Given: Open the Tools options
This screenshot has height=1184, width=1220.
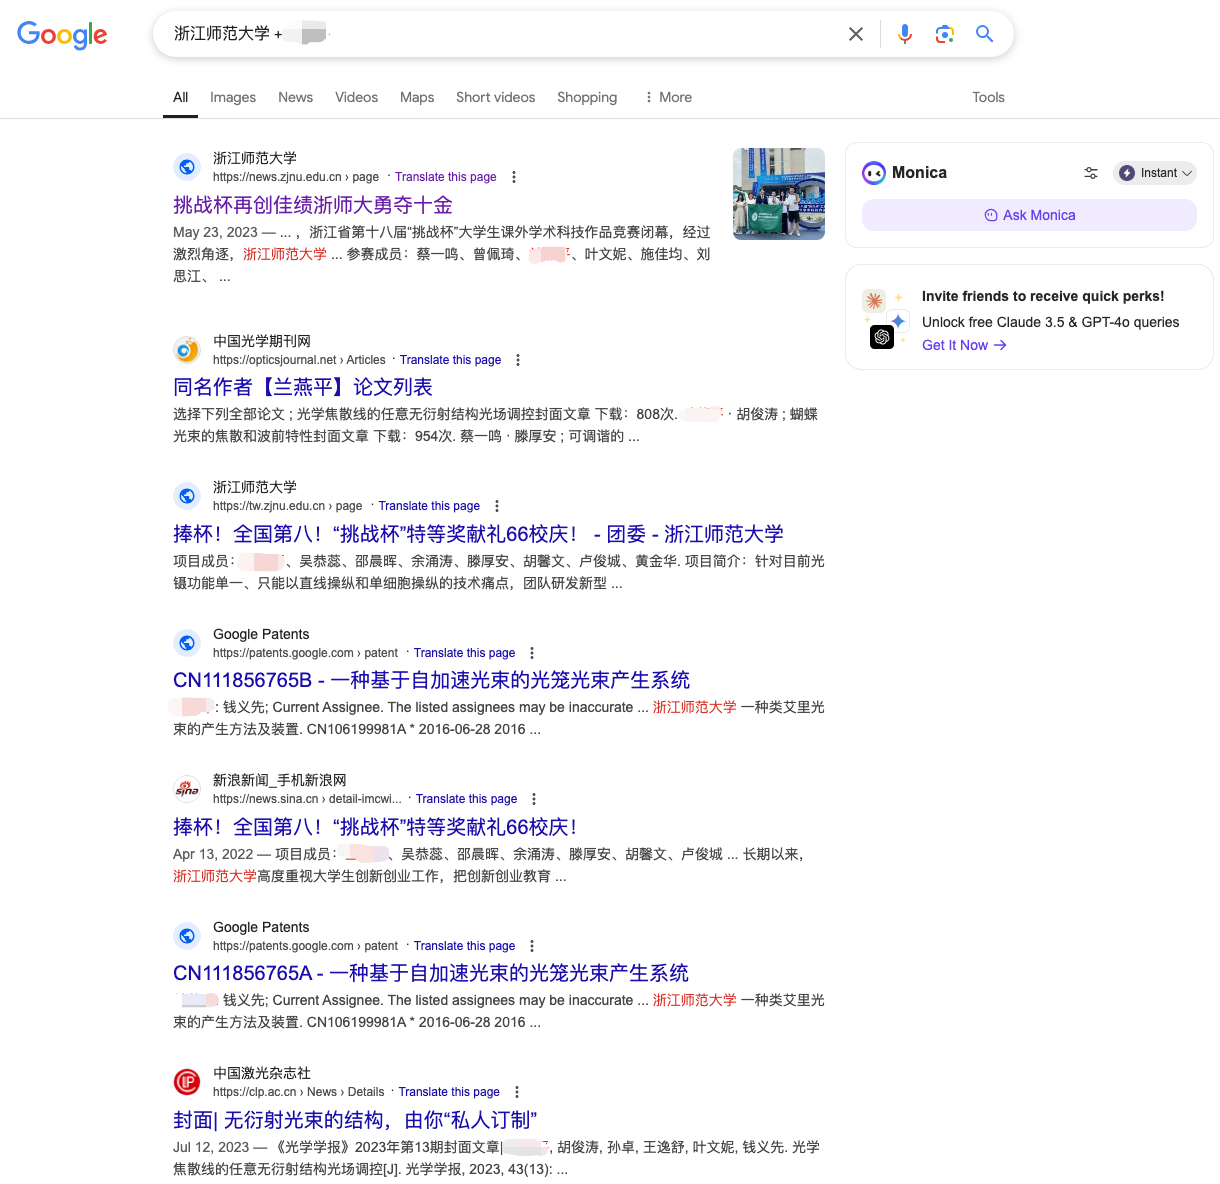Looking at the screenshot, I should 988,97.
